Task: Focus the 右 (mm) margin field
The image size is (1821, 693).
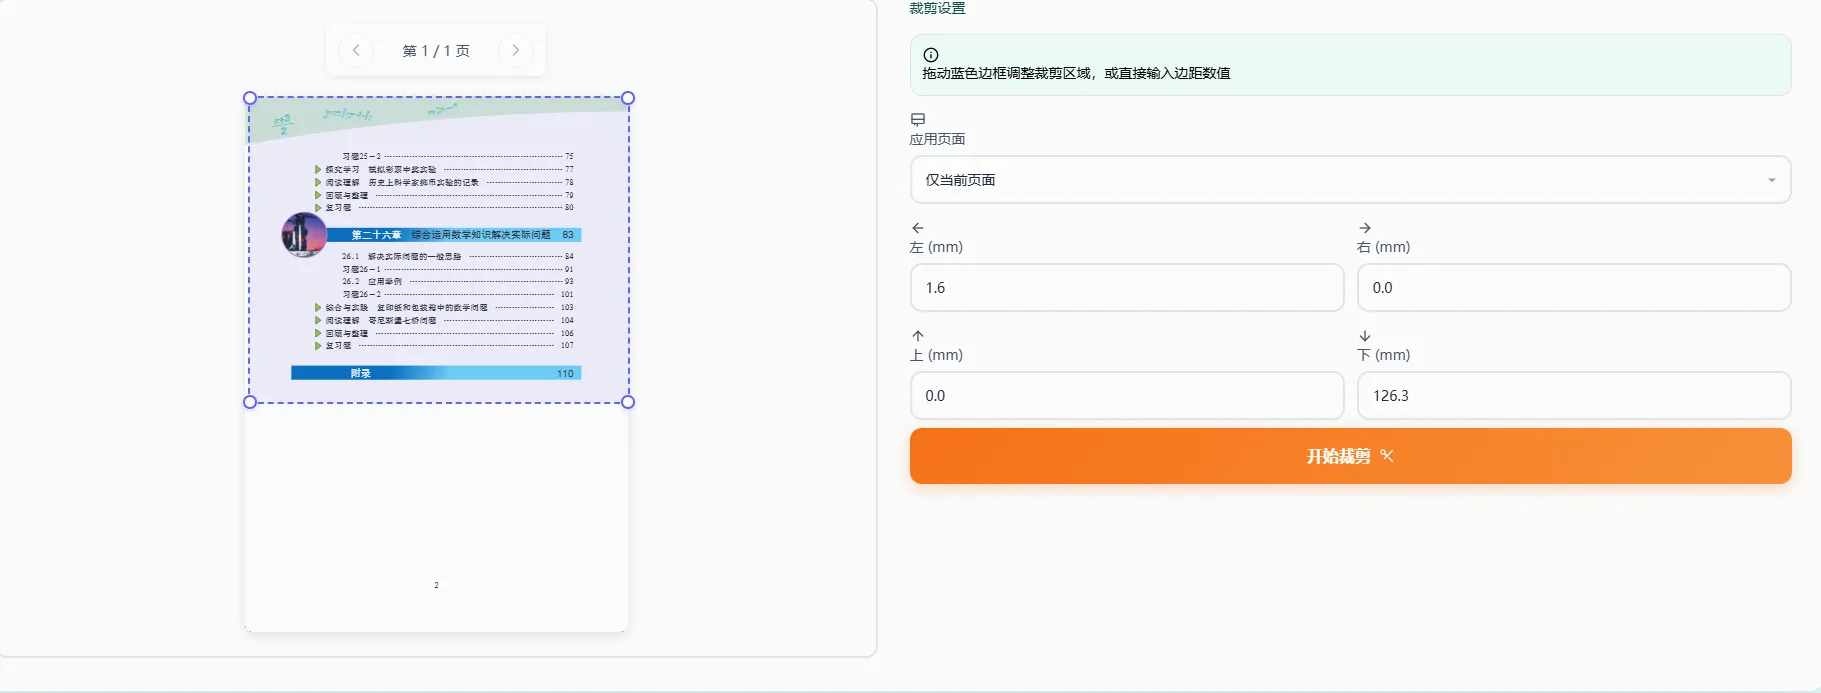Action: point(1574,288)
